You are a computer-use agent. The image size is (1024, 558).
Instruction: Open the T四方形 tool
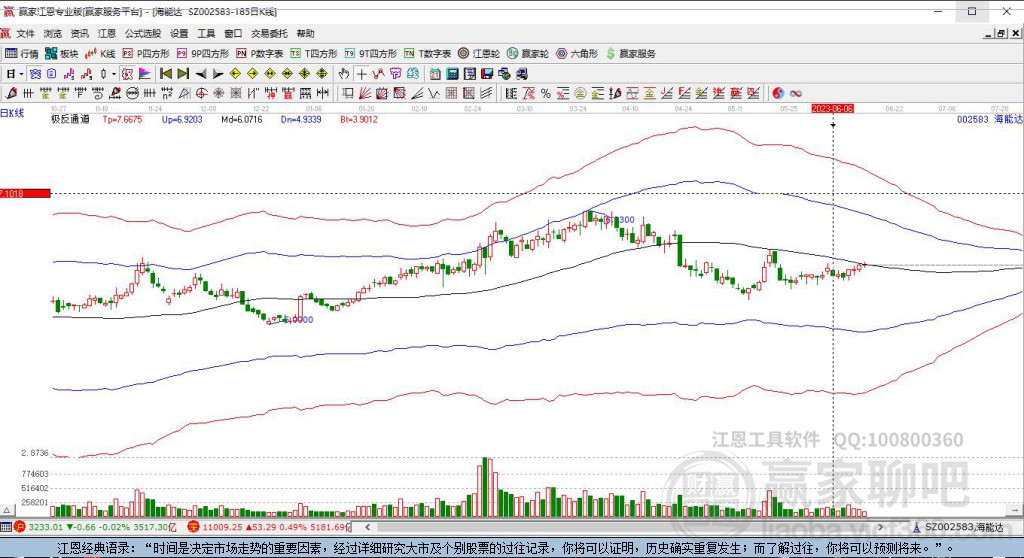click(x=313, y=54)
